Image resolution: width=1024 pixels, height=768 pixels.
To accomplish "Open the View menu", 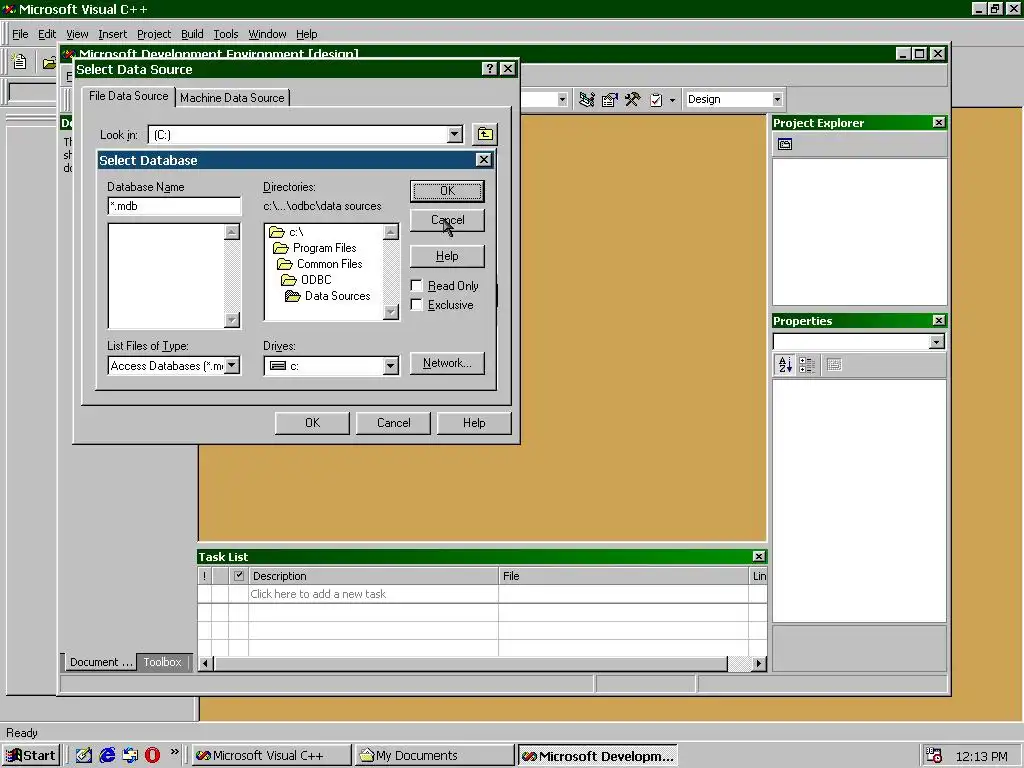I will (x=77, y=34).
